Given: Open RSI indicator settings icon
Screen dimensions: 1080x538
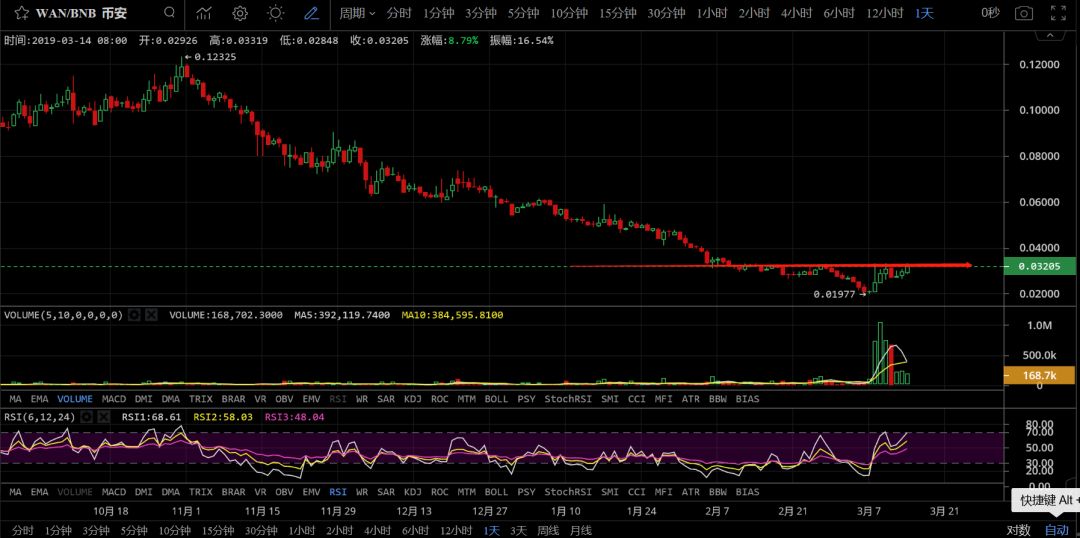Looking at the screenshot, I should (x=88, y=416).
